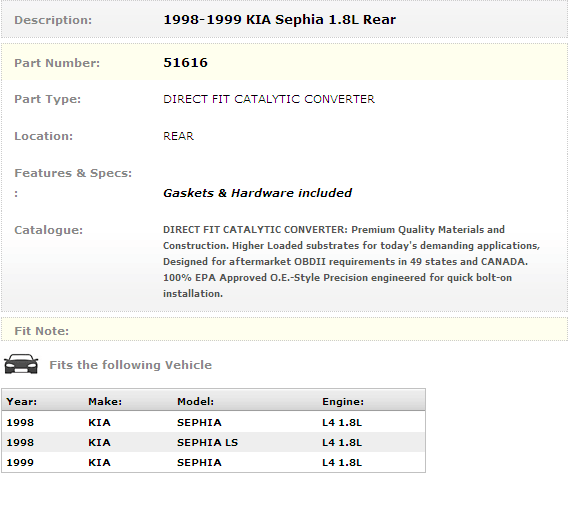Select the part number 51616
570x516 pixels.
pyautogui.click(x=185, y=63)
